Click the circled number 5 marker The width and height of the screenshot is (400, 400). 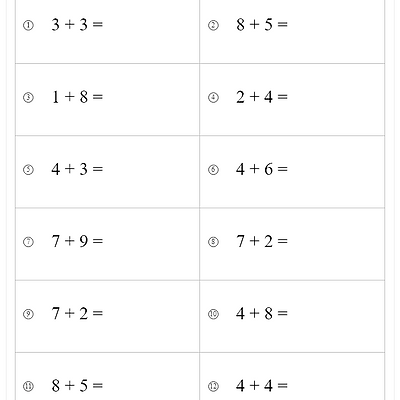click(x=28, y=170)
